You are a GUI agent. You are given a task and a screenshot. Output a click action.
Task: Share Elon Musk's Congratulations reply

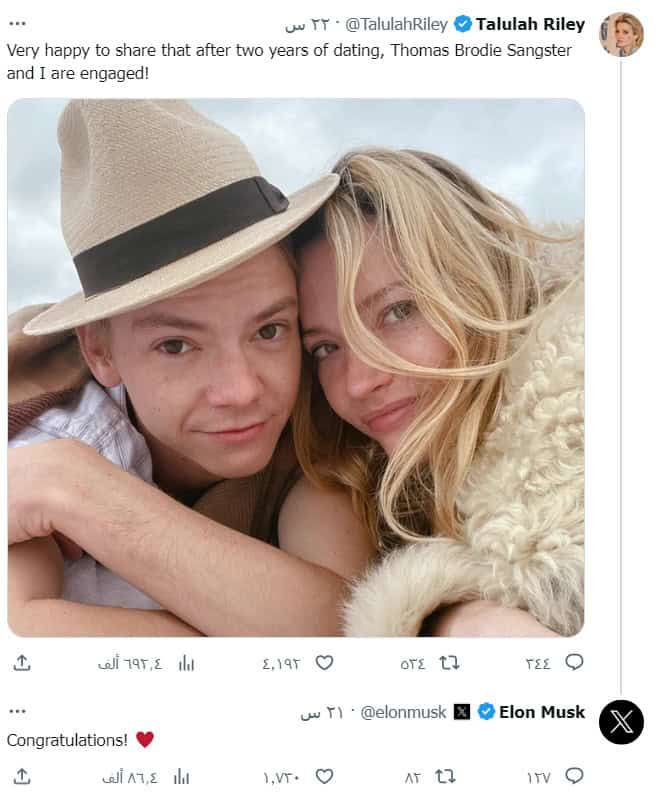[x=22, y=776]
